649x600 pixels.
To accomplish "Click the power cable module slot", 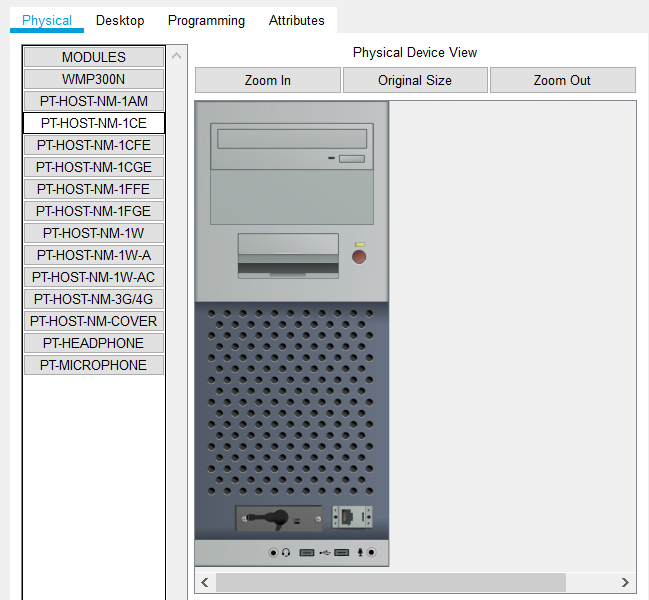I will pyautogui.click(x=279, y=518).
